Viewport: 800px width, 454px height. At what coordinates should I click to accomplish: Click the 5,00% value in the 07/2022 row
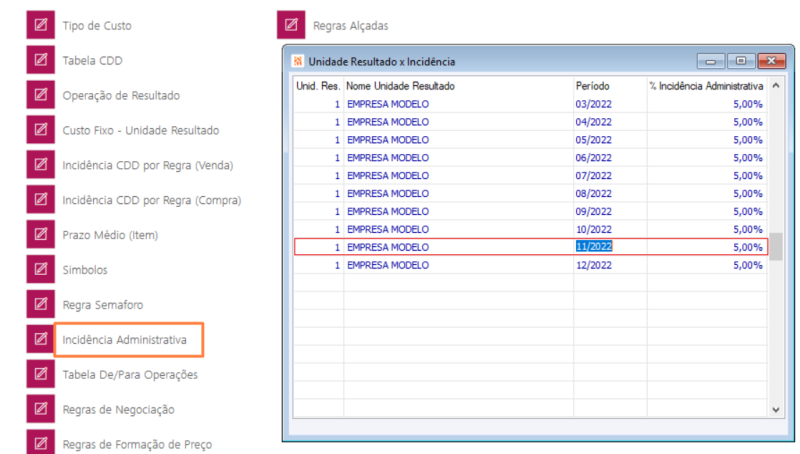[748, 175]
